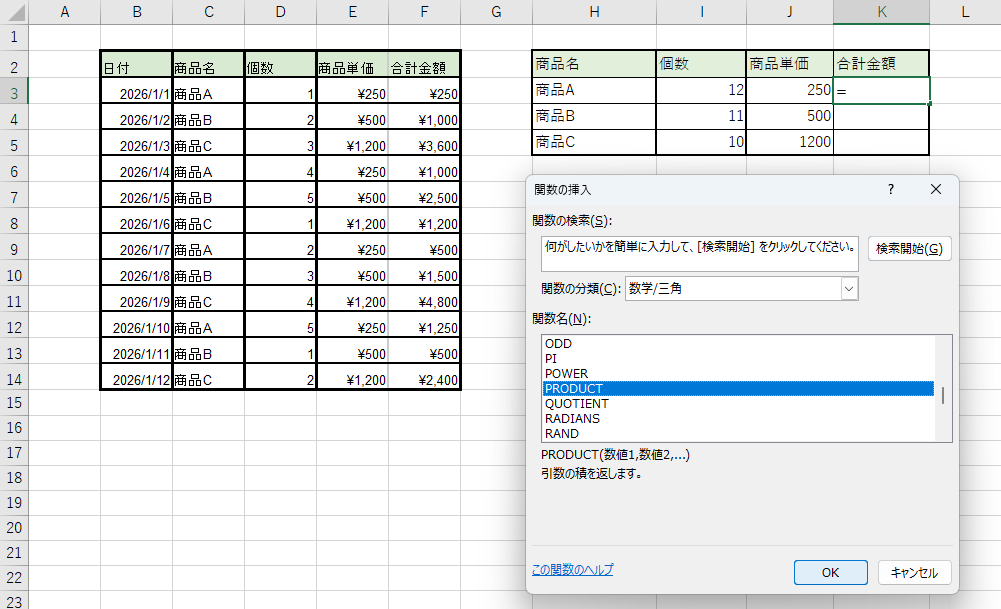Open the help link for this function
Screen dimensions: 1001x609
572,570
